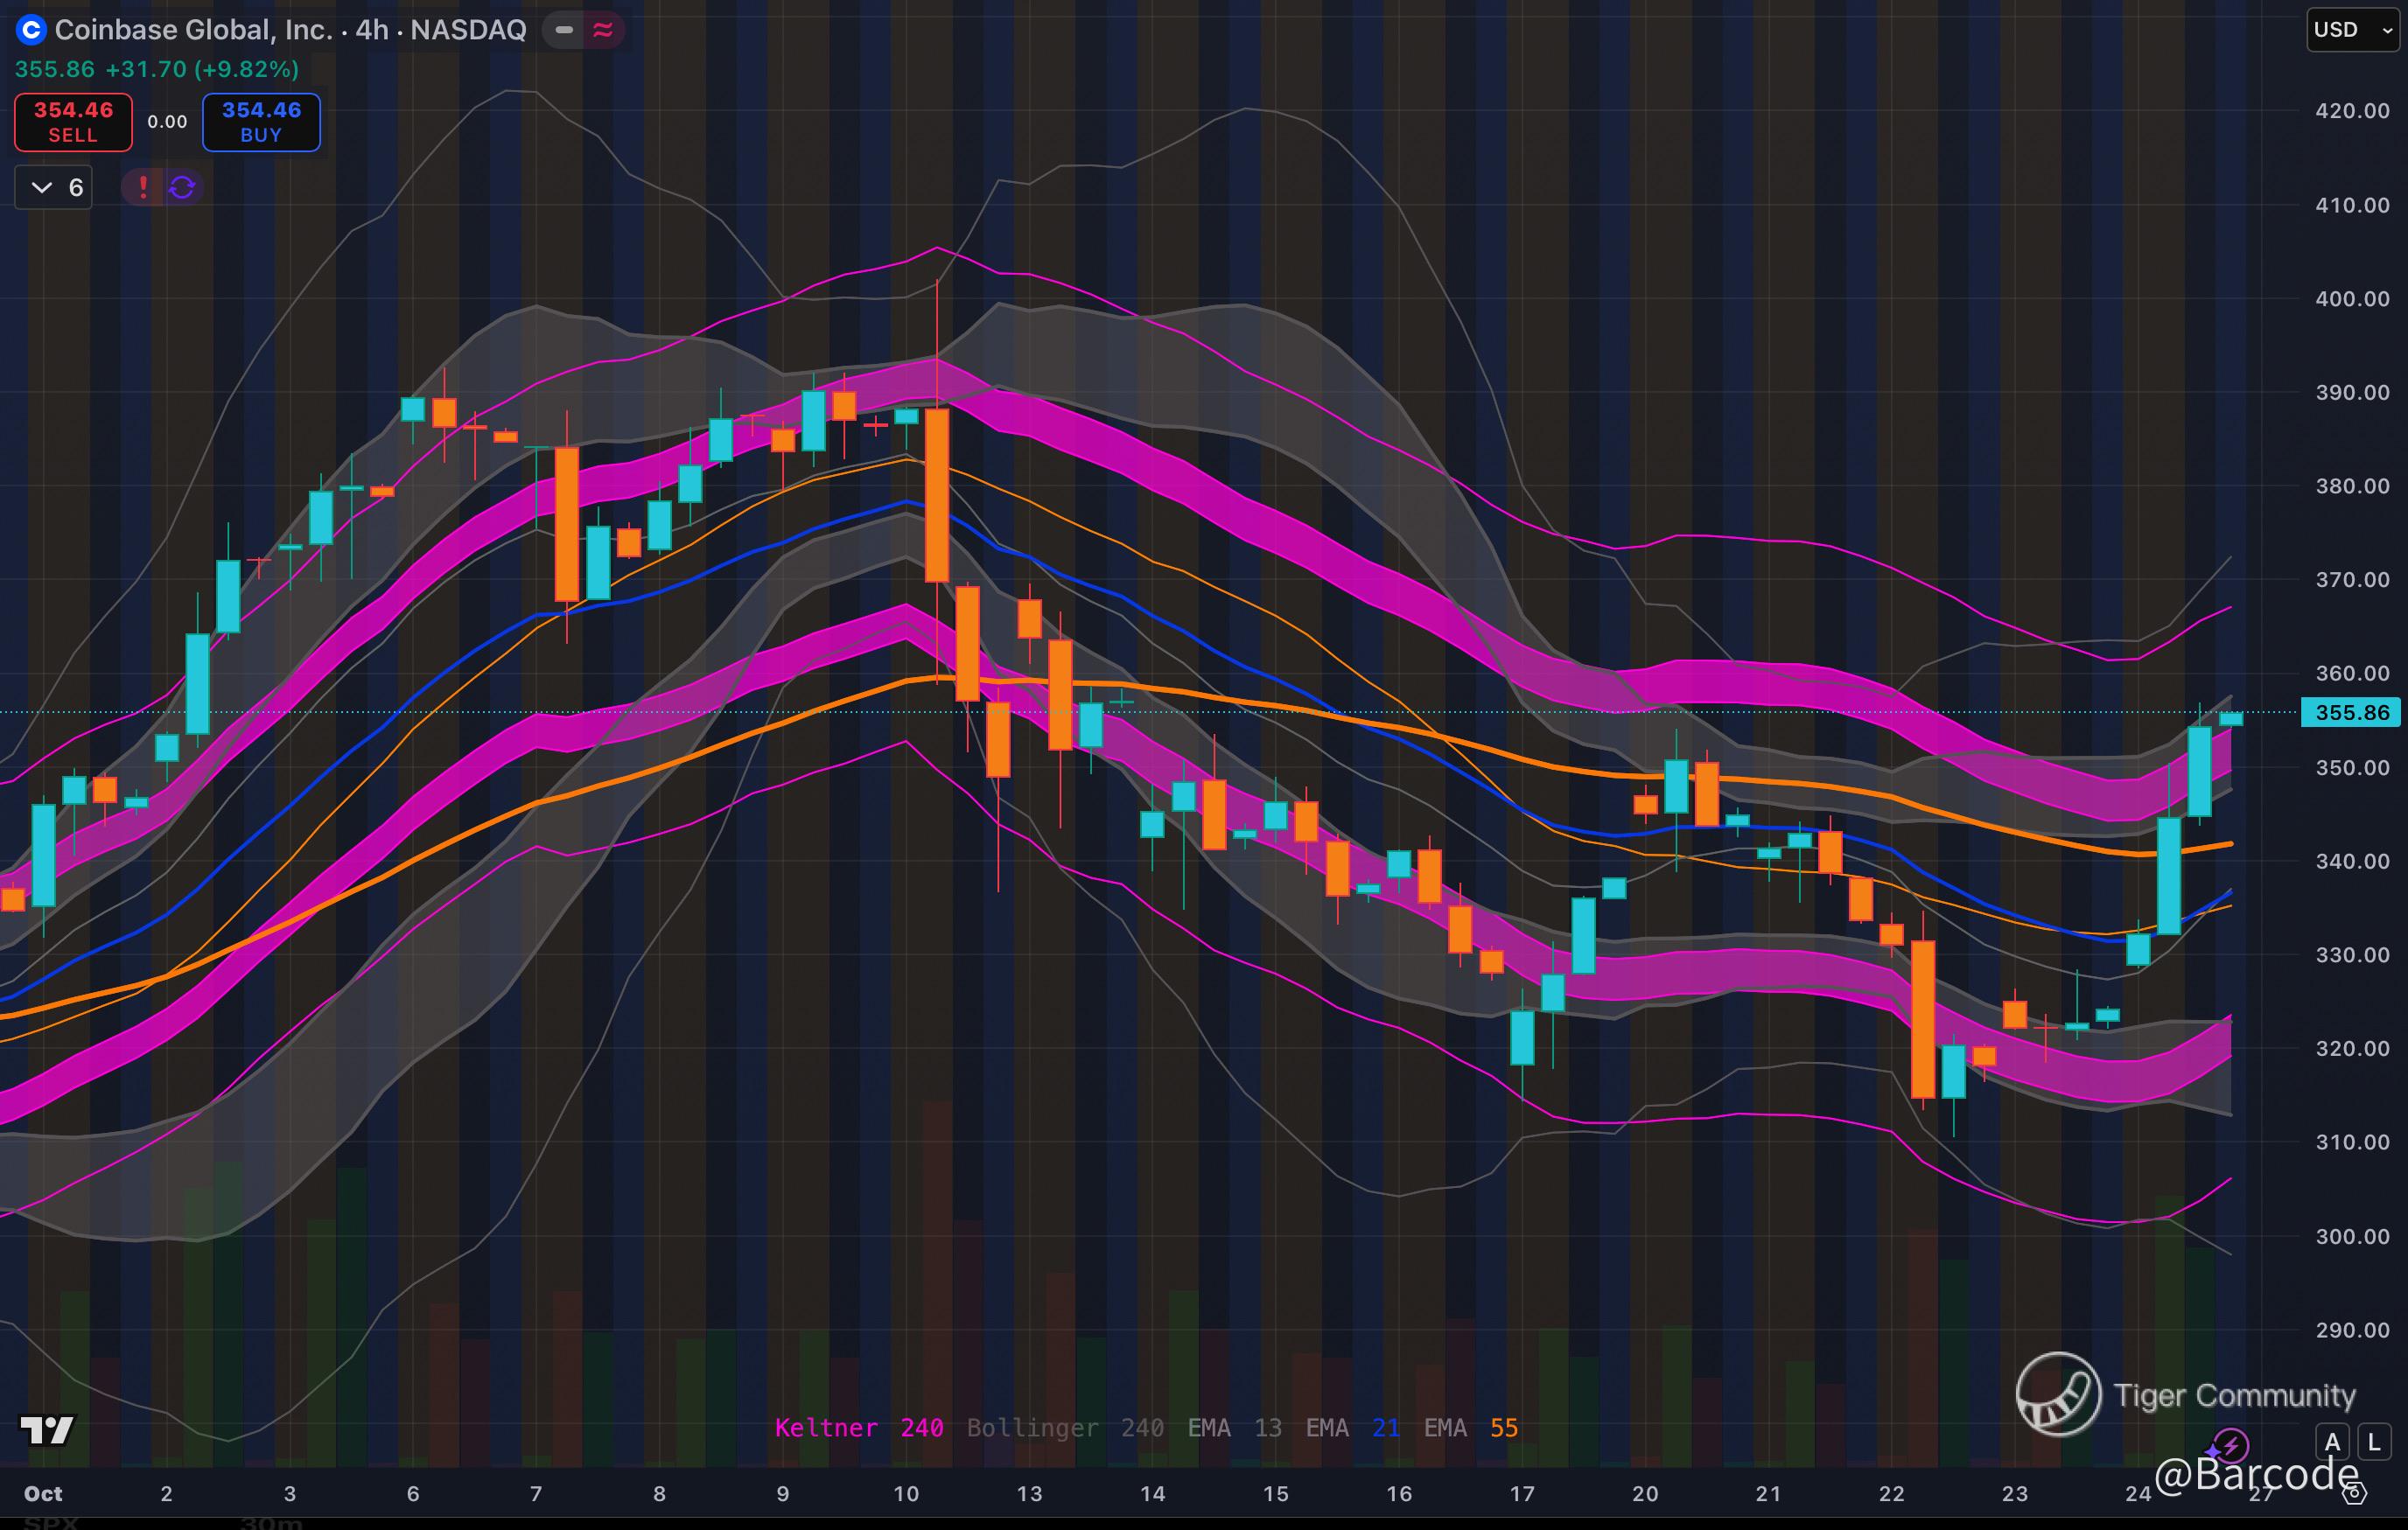
Task: Click the purple refresh cycle icon
Action: click(x=182, y=187)
